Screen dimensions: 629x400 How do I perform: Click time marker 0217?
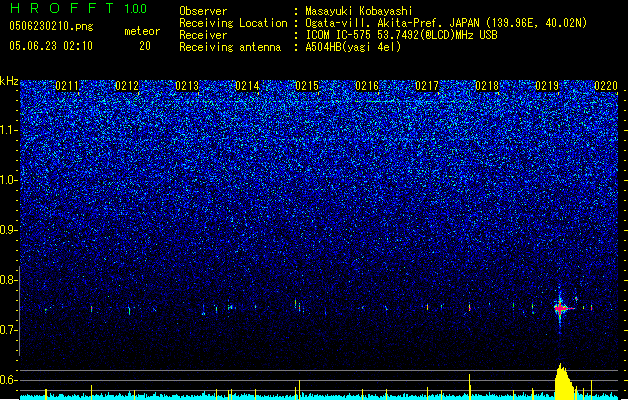[x=427, y=86]
